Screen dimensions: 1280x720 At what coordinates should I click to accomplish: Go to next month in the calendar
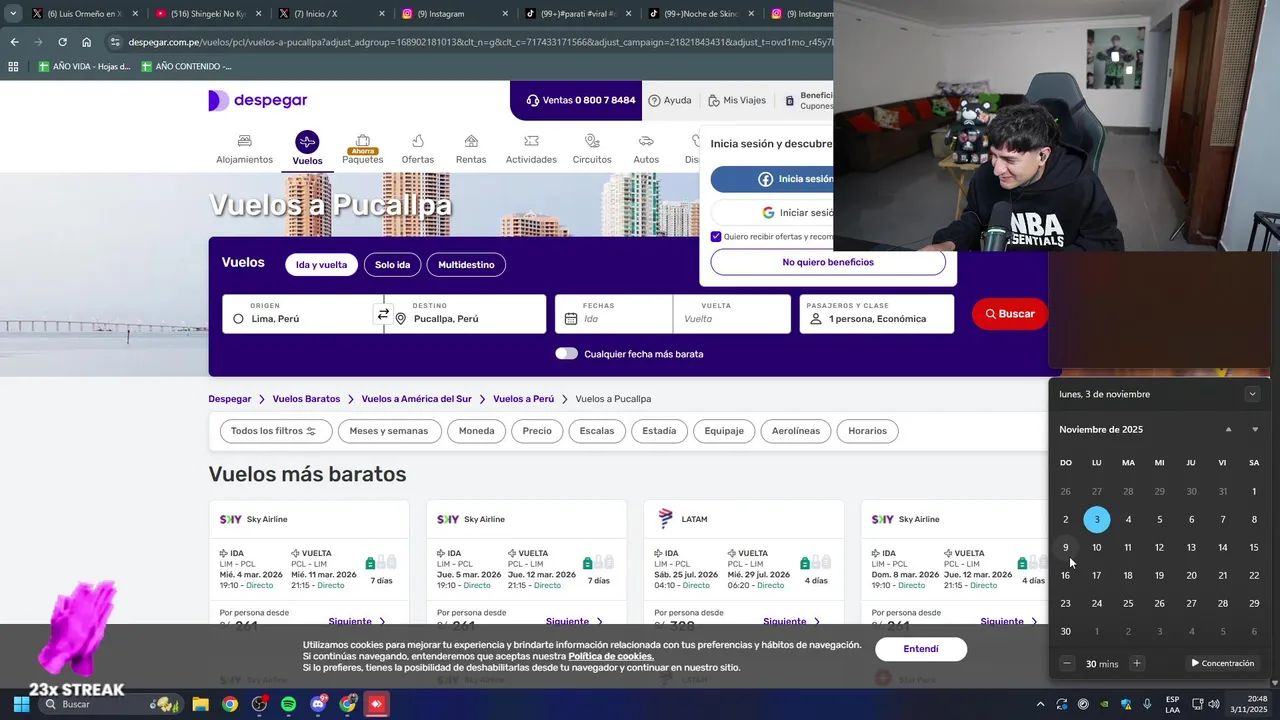1255,430
